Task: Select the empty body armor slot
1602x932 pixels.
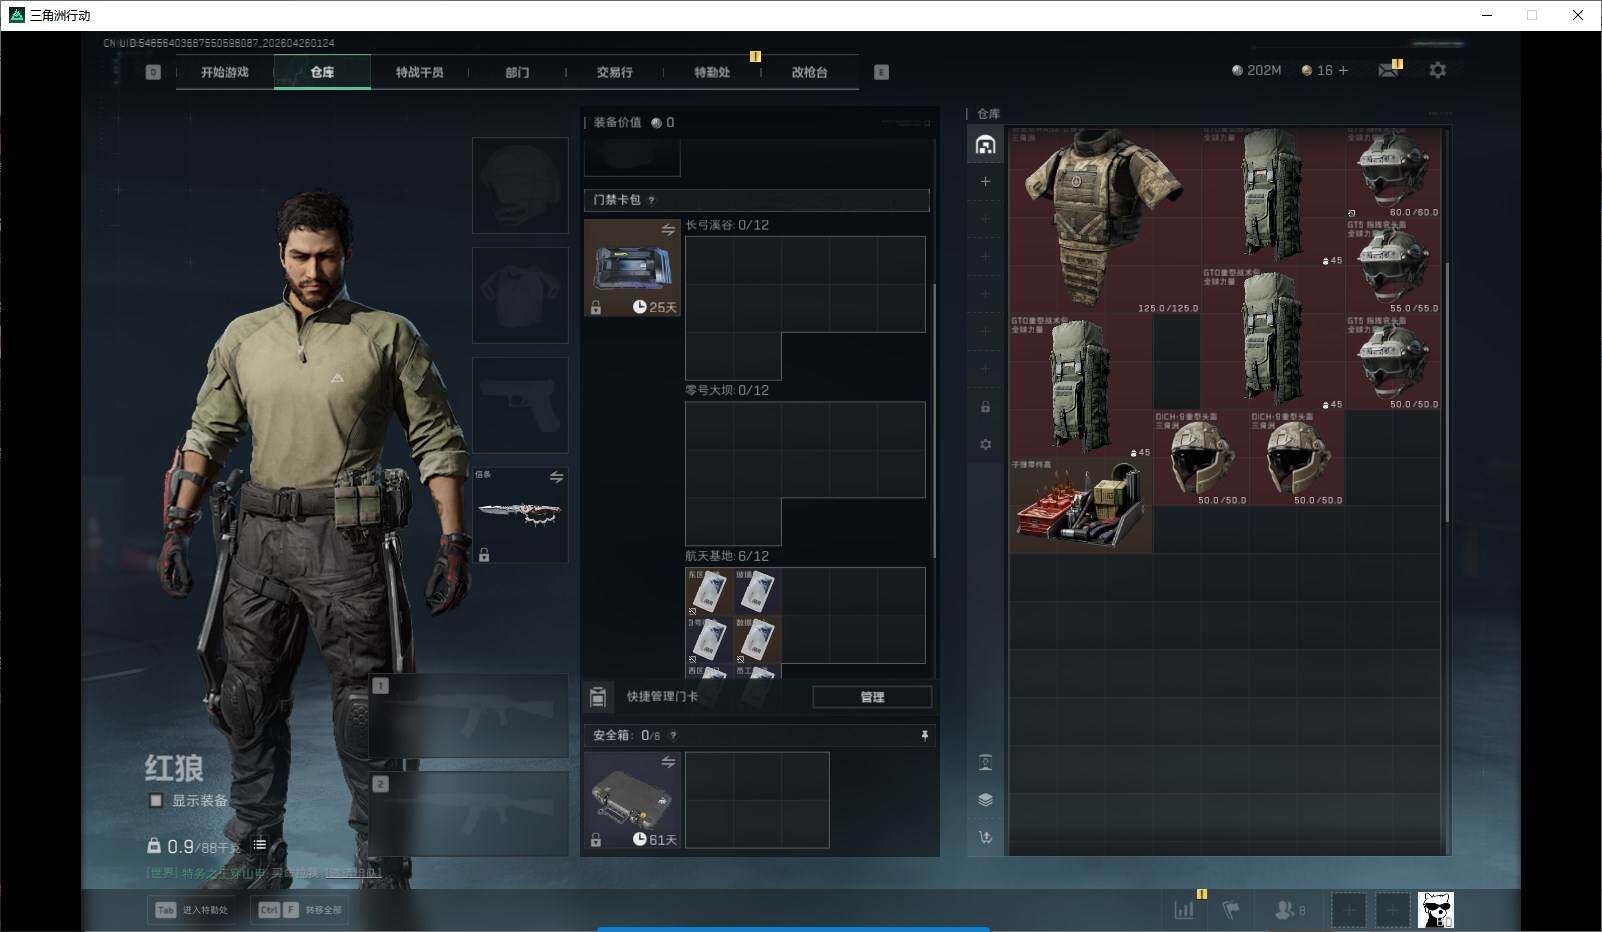Action: (x=520, y=296)
